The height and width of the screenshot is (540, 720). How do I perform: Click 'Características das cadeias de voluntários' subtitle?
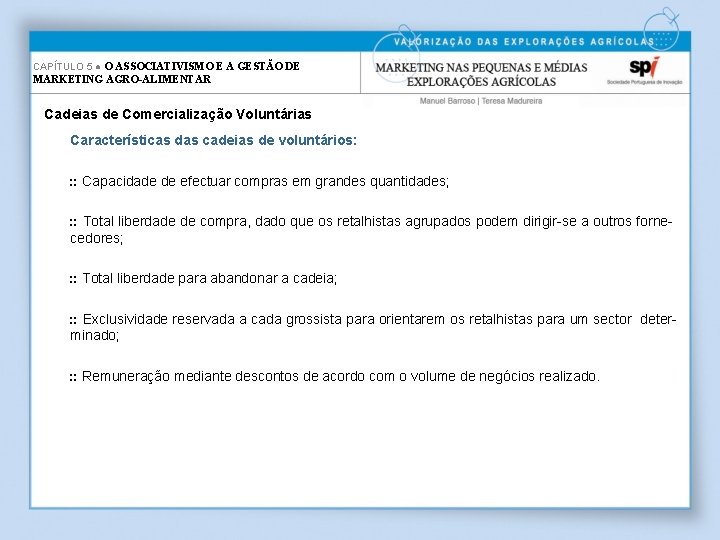point(214,141)
